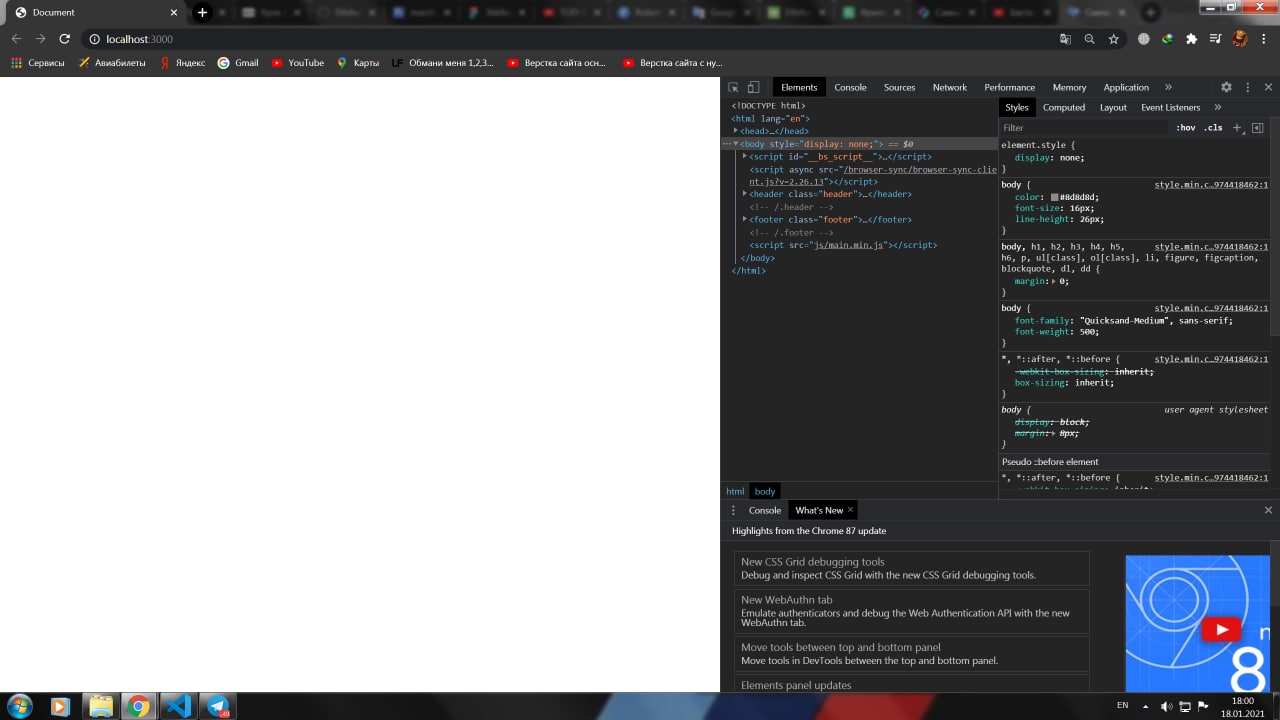Reload the page with refresh icon
Image resolution: width=1280 pixels, height=720 pixels.
[x=65, y=39]
